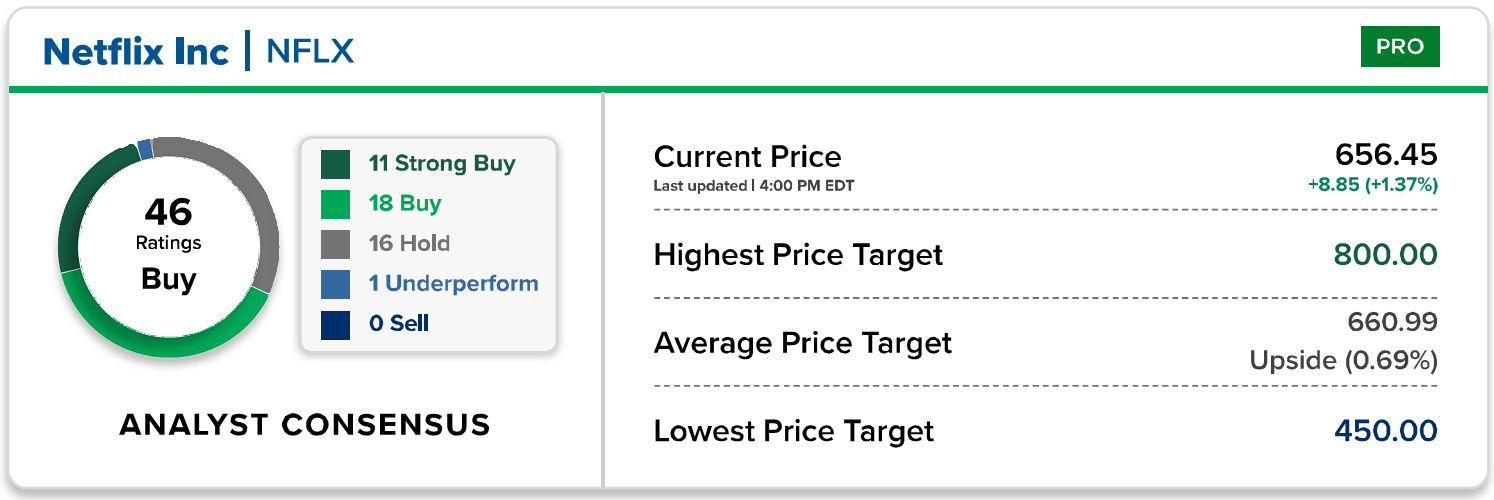
Task: Click the 1 Underperform legend label
Action: pyautogui.click(x=453, y=284)
